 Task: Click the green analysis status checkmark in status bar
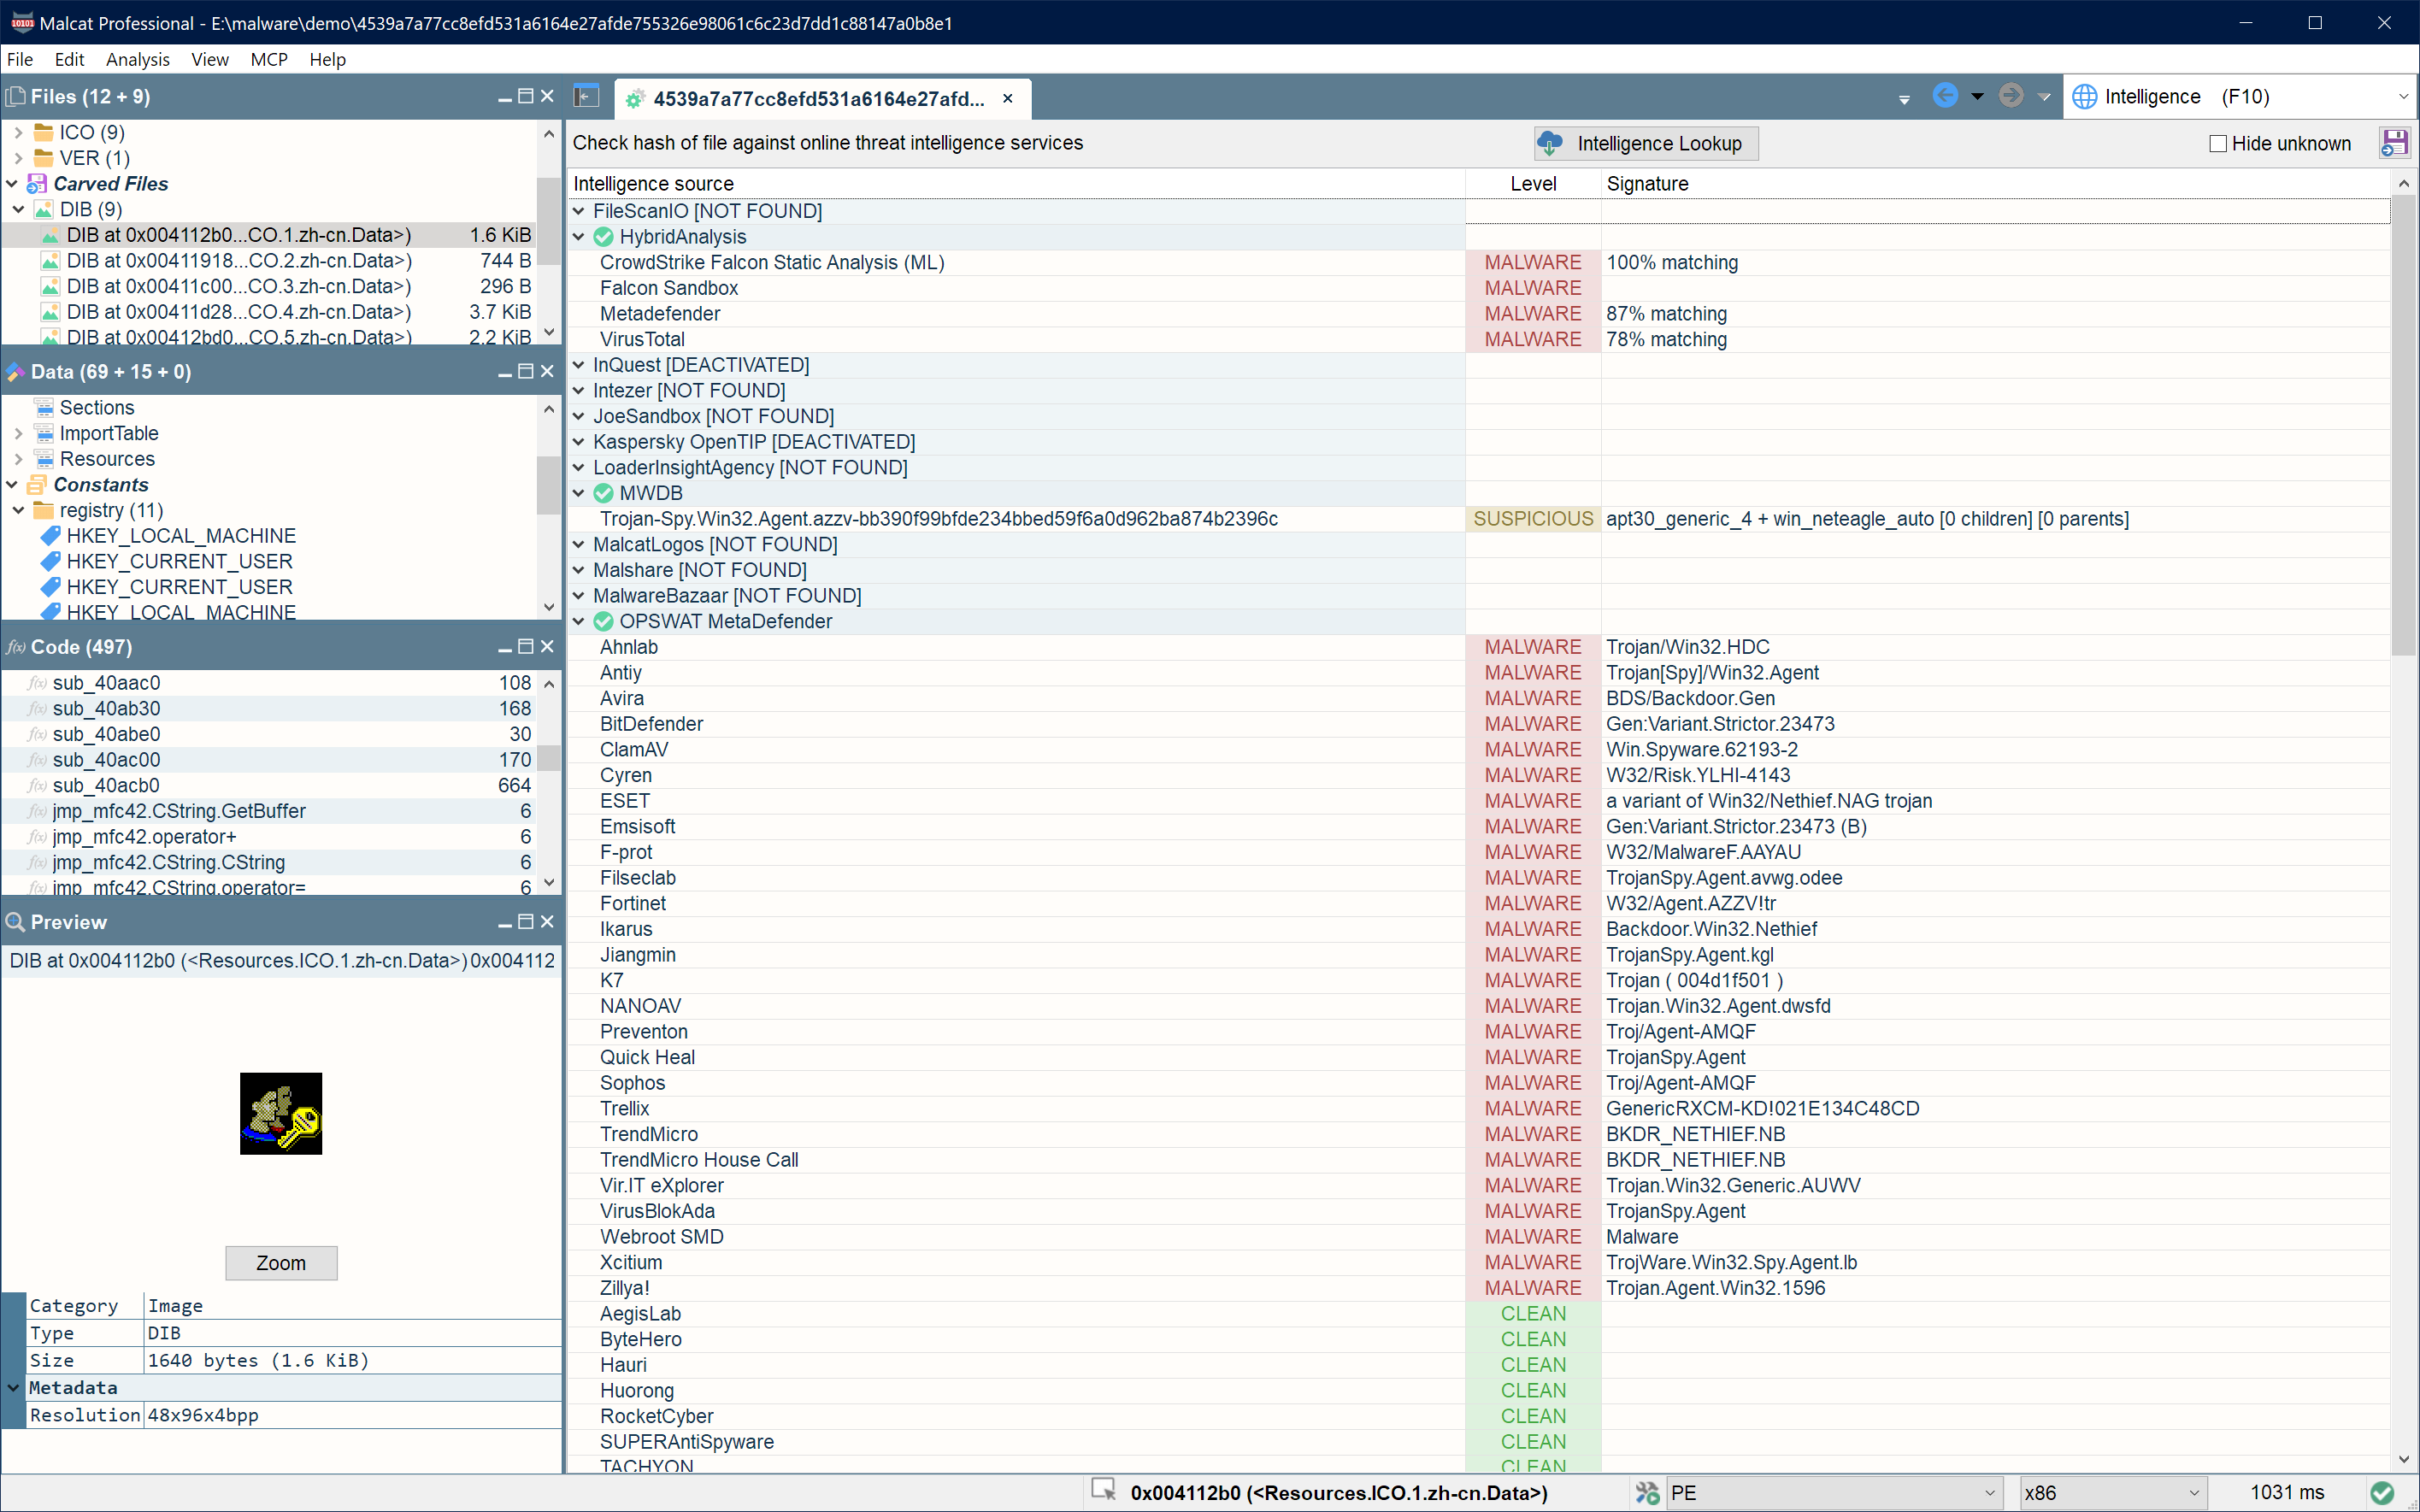coord(2383,1492)
